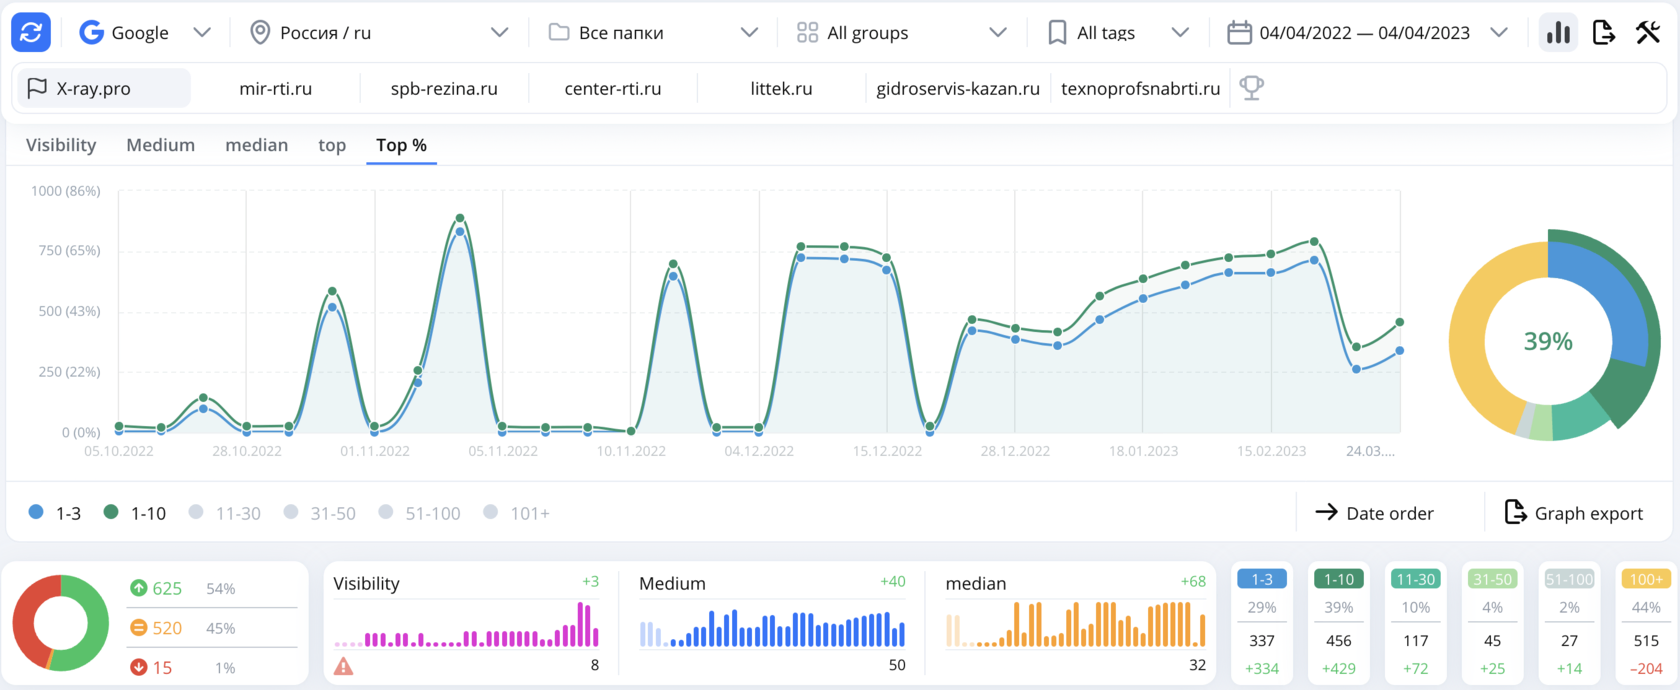Screen dimensions: 1680x690
Task: Click the Visibility warning triangle icon
Action: [343, 666]
